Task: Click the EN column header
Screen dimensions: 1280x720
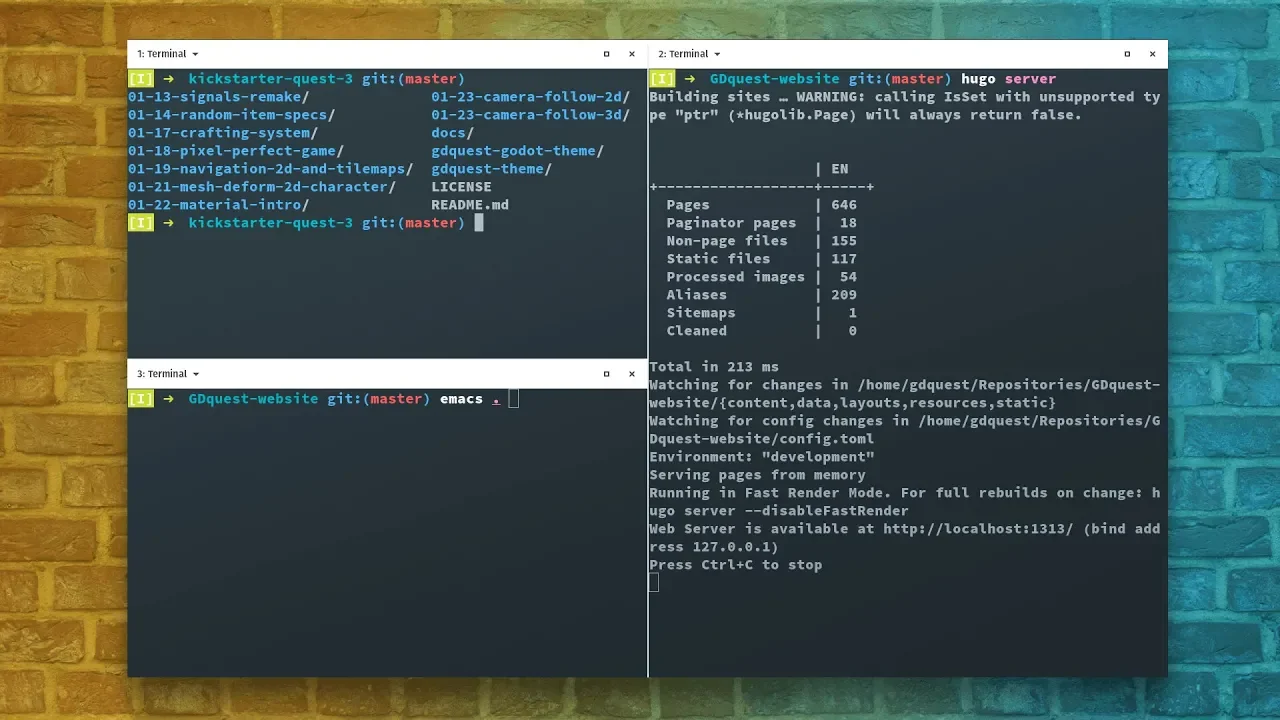Action: pyautogui.click(x=839, y=169)
